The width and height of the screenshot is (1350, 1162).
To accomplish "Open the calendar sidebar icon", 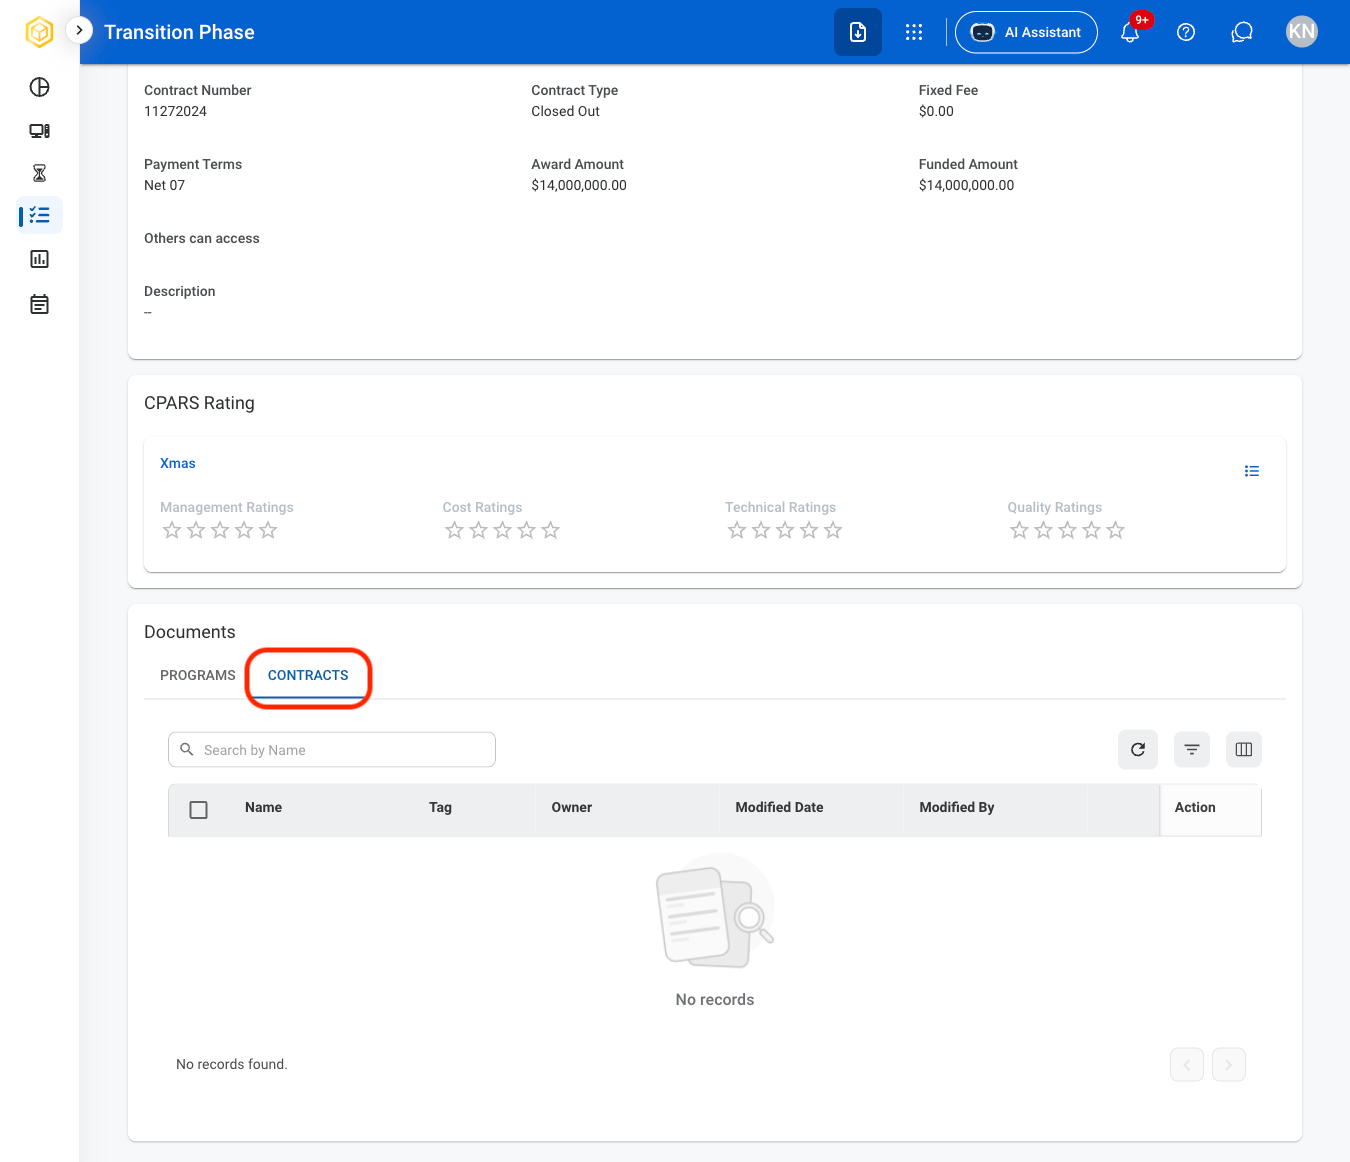I will click(x=40, y=304).
